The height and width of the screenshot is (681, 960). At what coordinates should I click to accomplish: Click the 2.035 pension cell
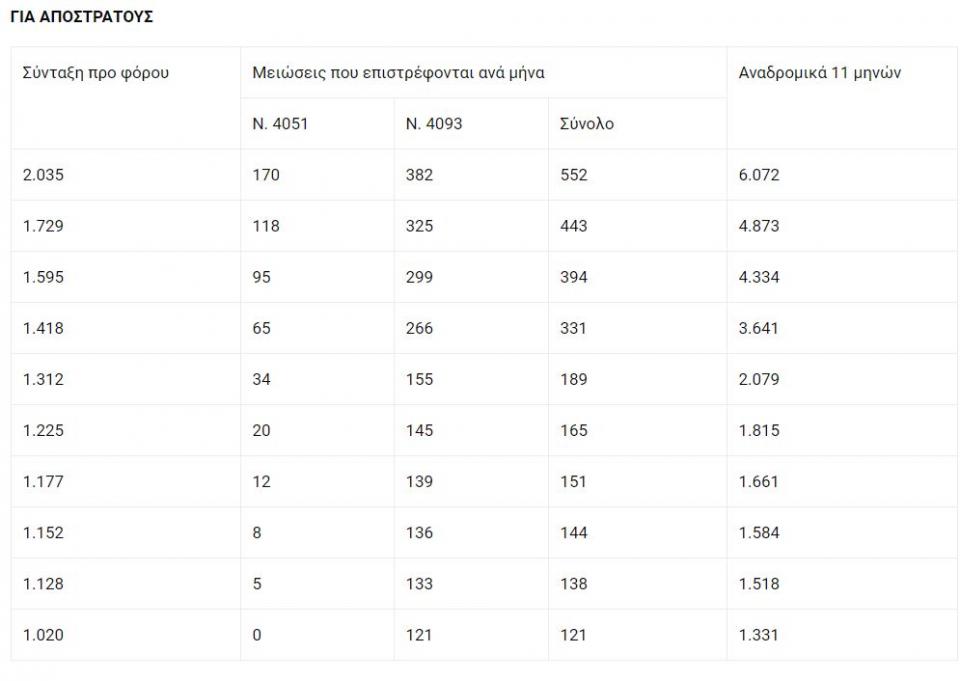43,175
